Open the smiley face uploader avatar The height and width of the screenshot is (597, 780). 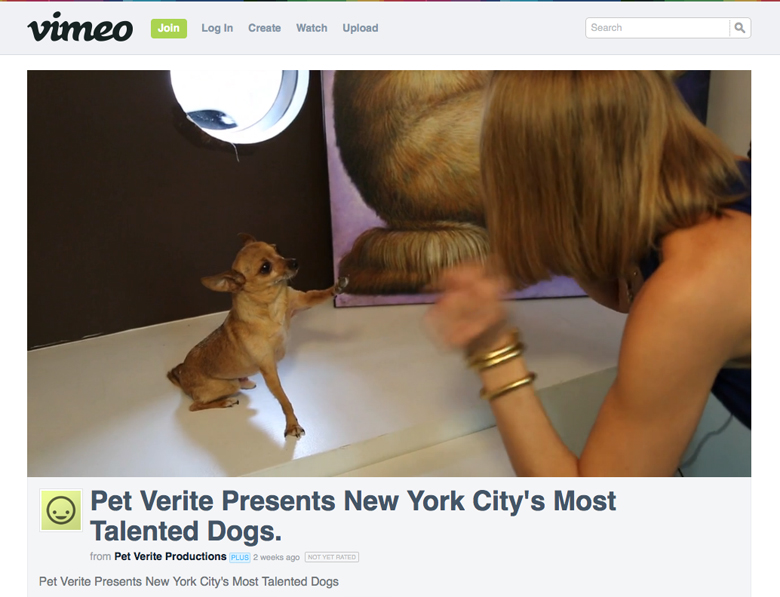(x=61, y=510)
